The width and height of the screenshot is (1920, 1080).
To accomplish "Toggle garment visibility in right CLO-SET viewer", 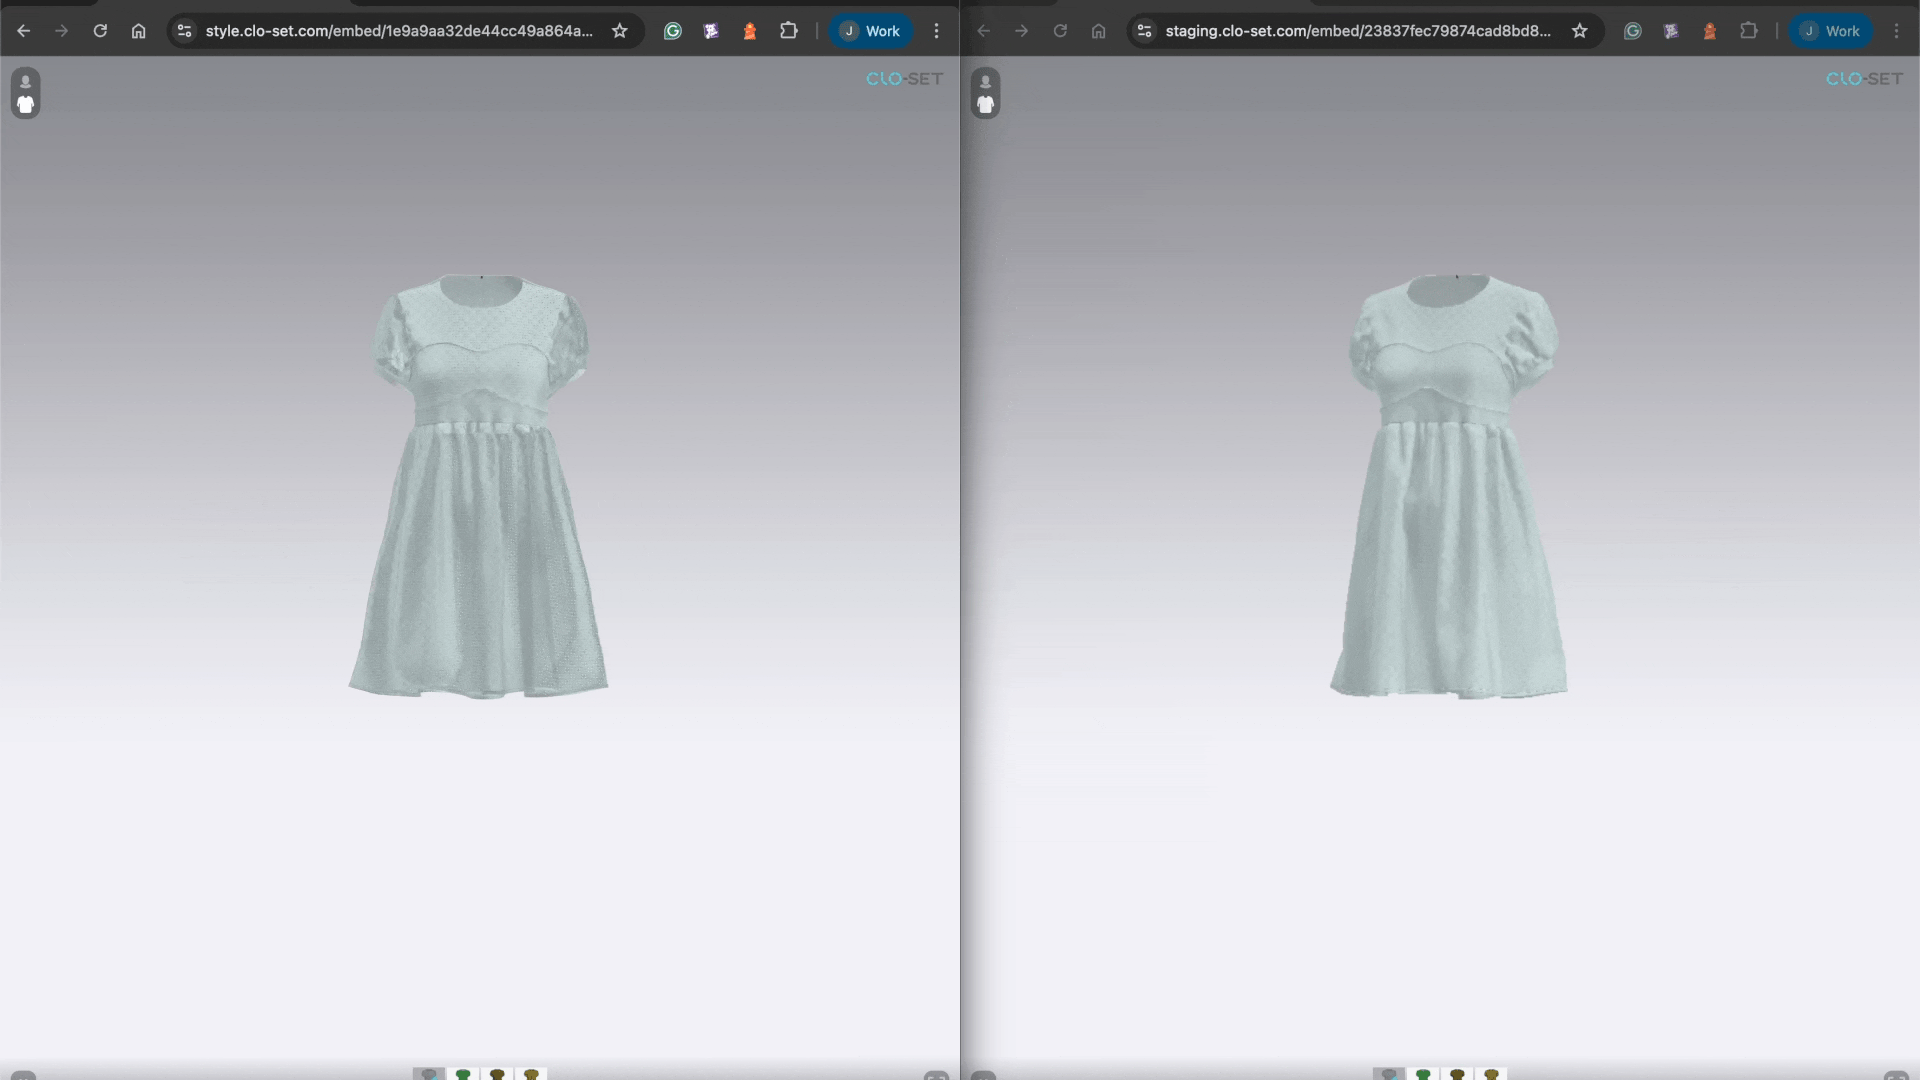I will [x=986, y=104].
